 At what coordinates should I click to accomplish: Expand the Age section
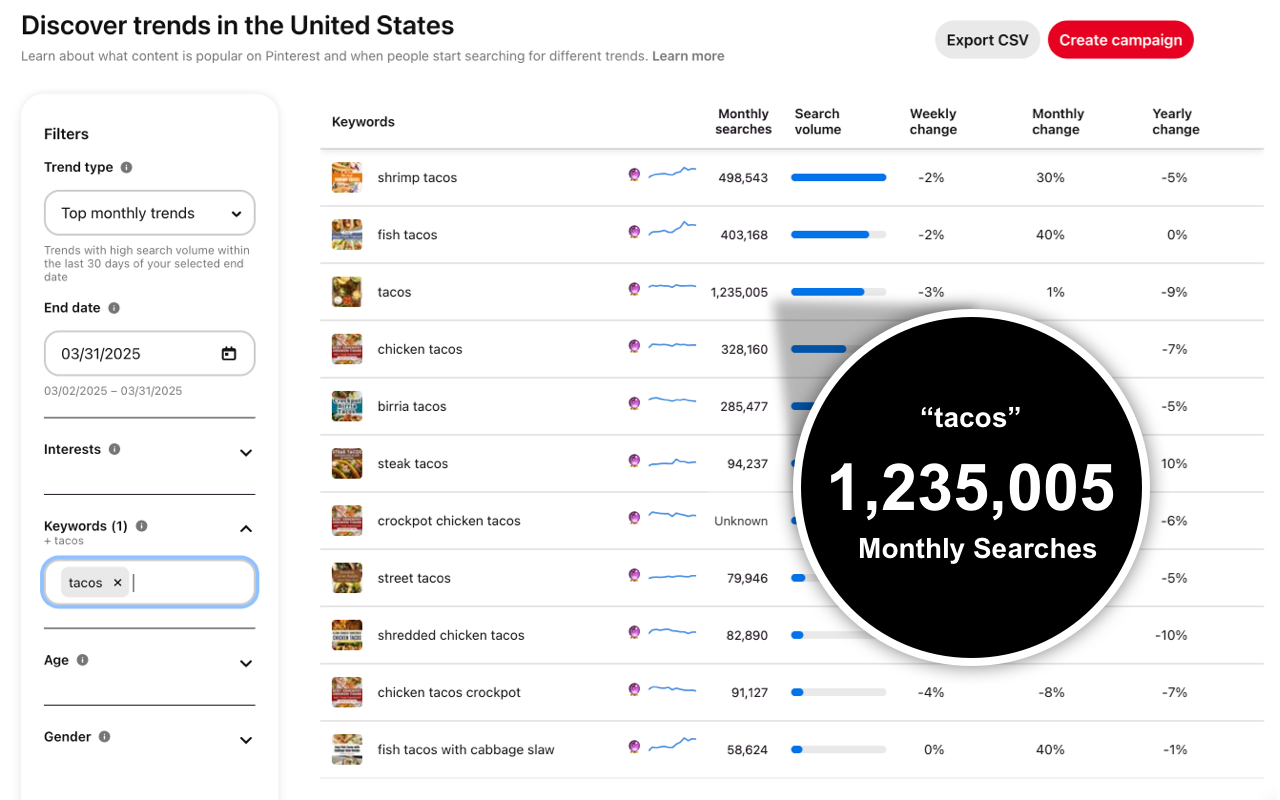(245, 663)
